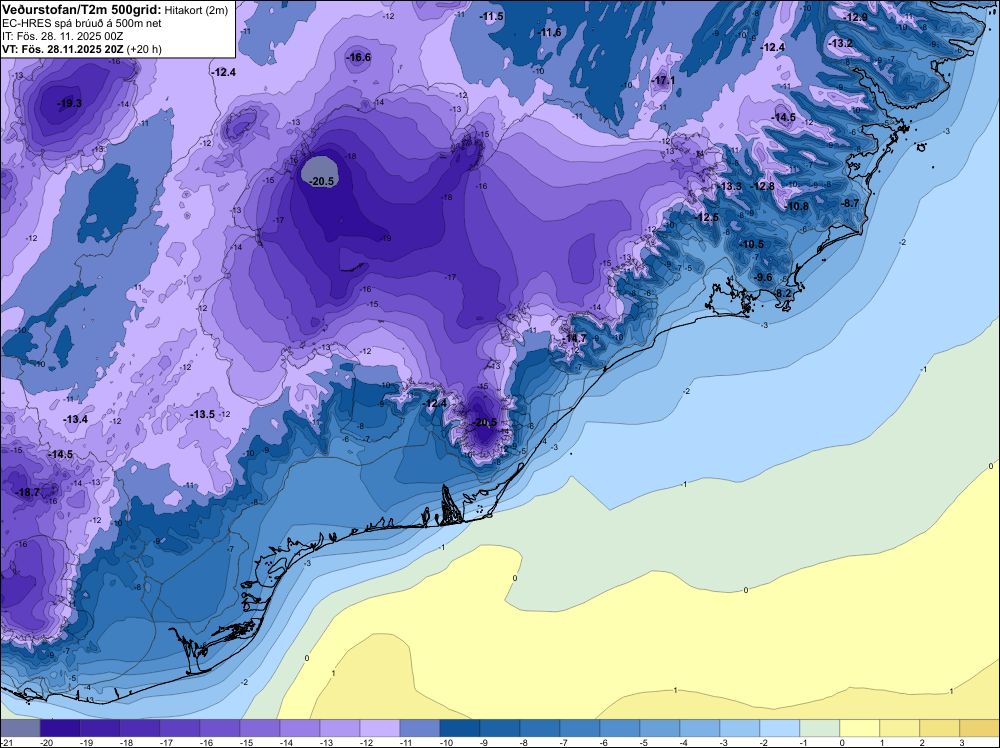The image size is (1000, 748).
Task: Click the -13.3 temperature label
Action: coord(730,186)
